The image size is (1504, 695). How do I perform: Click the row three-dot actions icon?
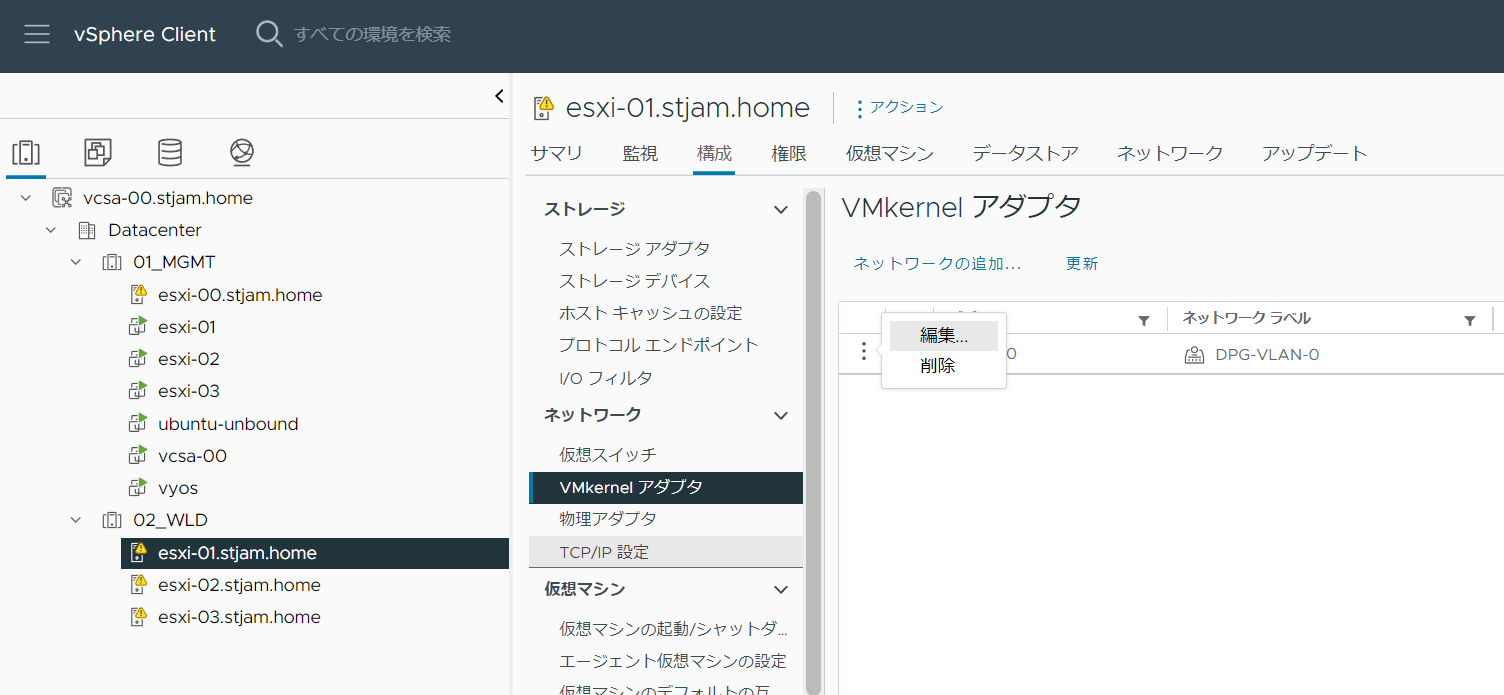(864, 352)
